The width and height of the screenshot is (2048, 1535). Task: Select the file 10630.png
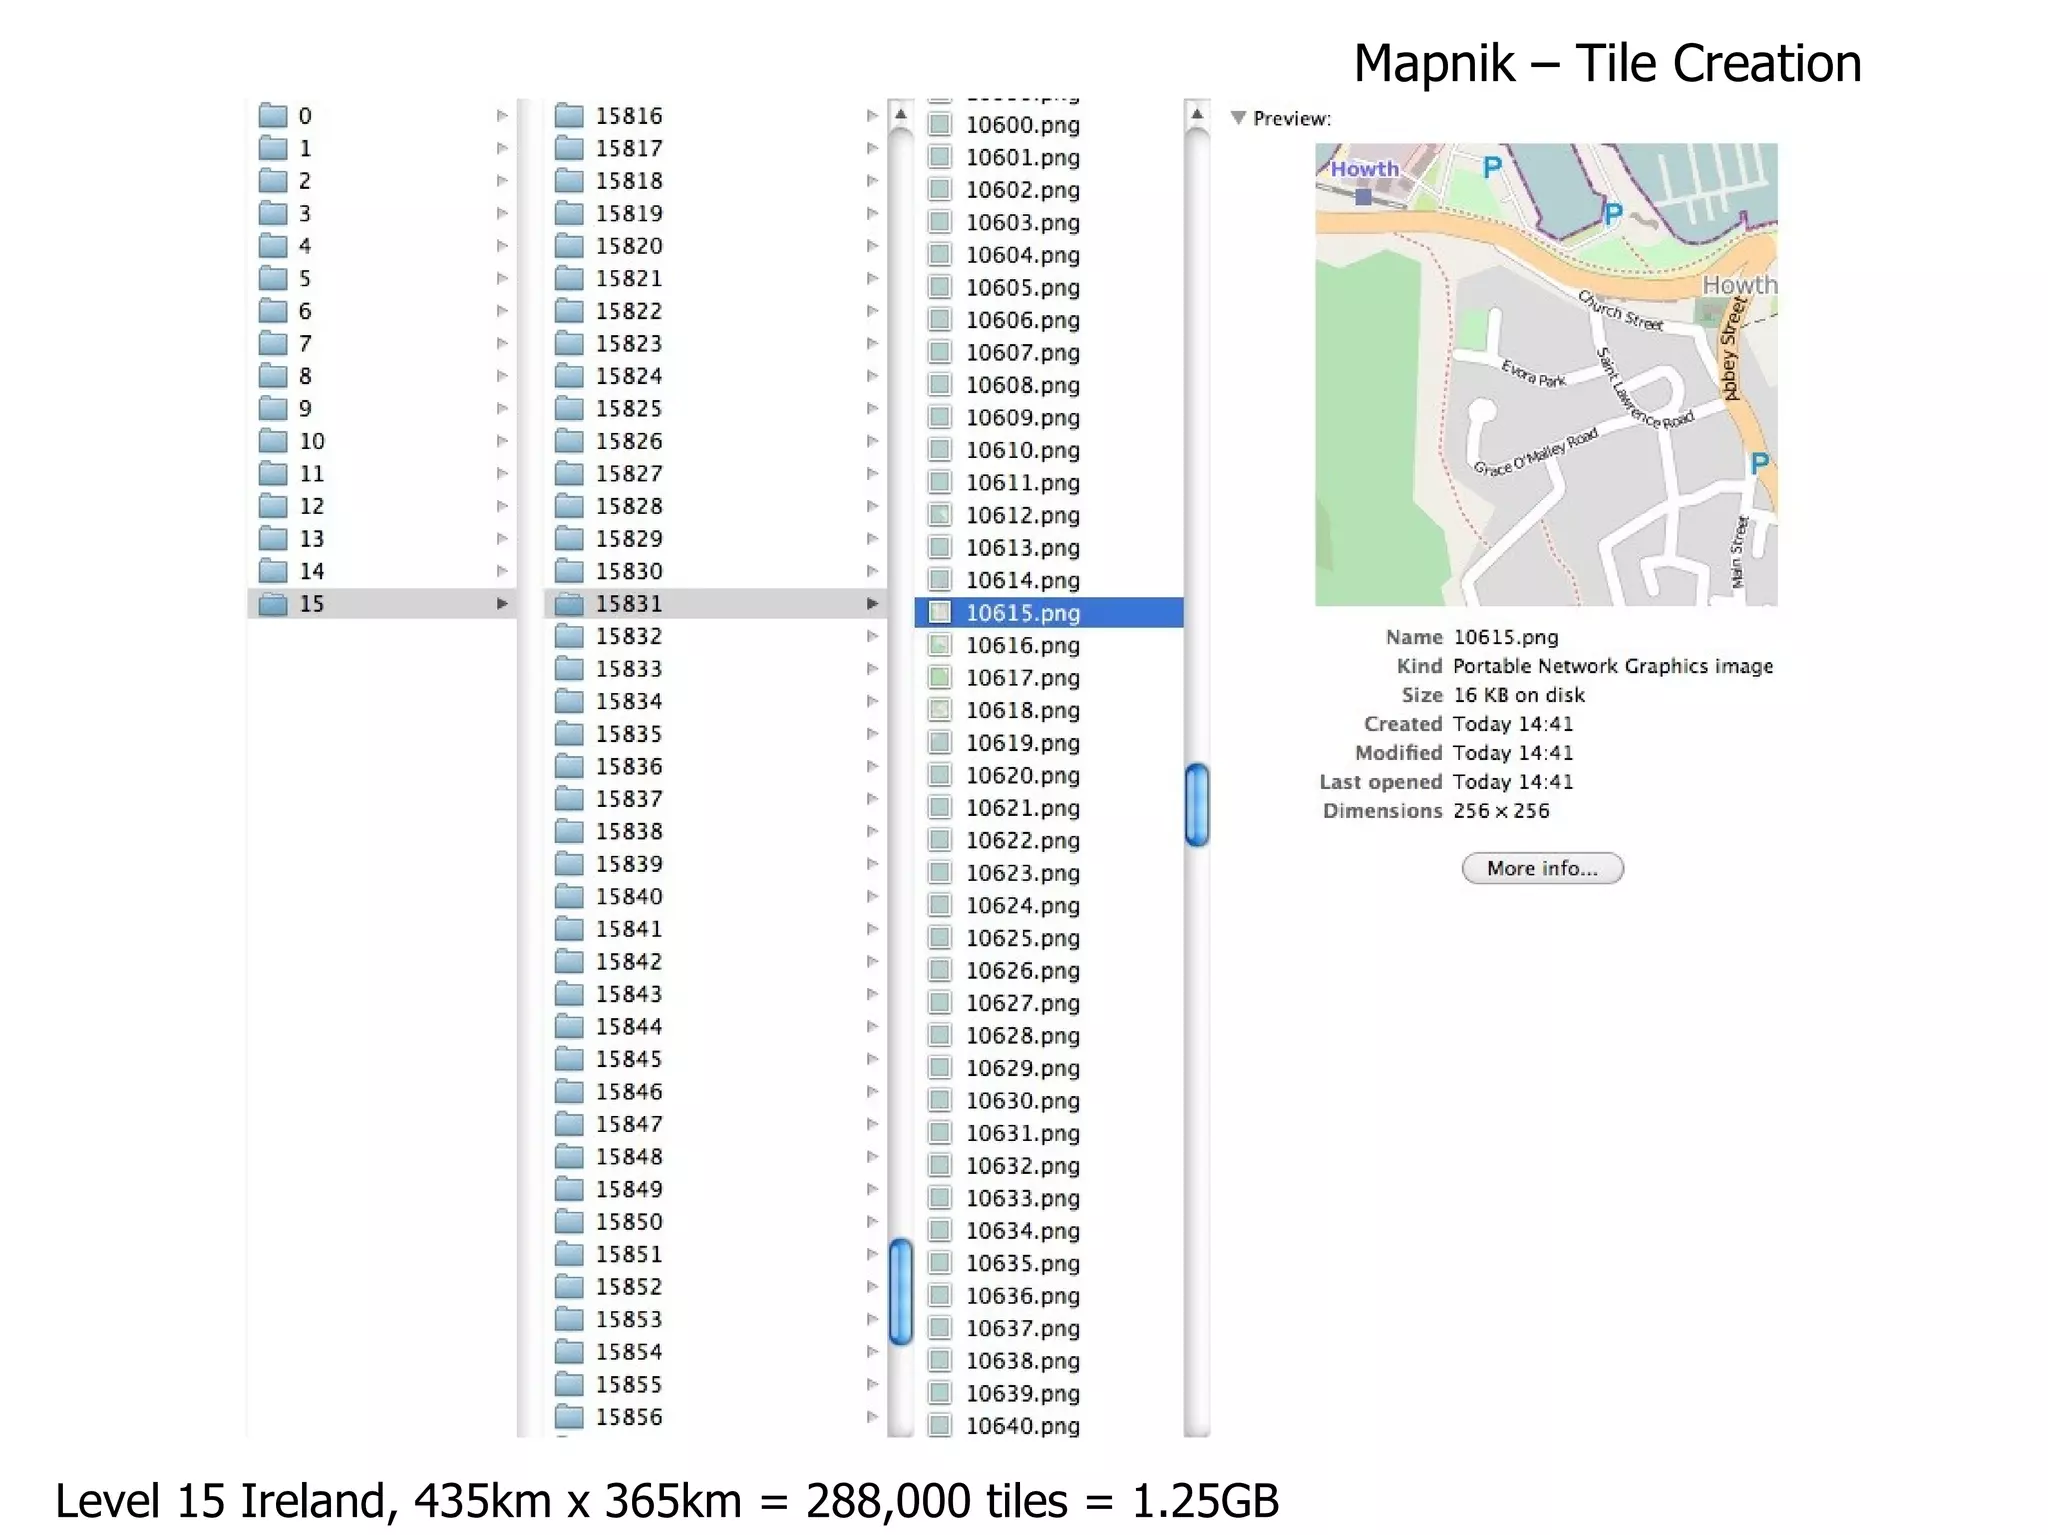coord(1022,1100)
